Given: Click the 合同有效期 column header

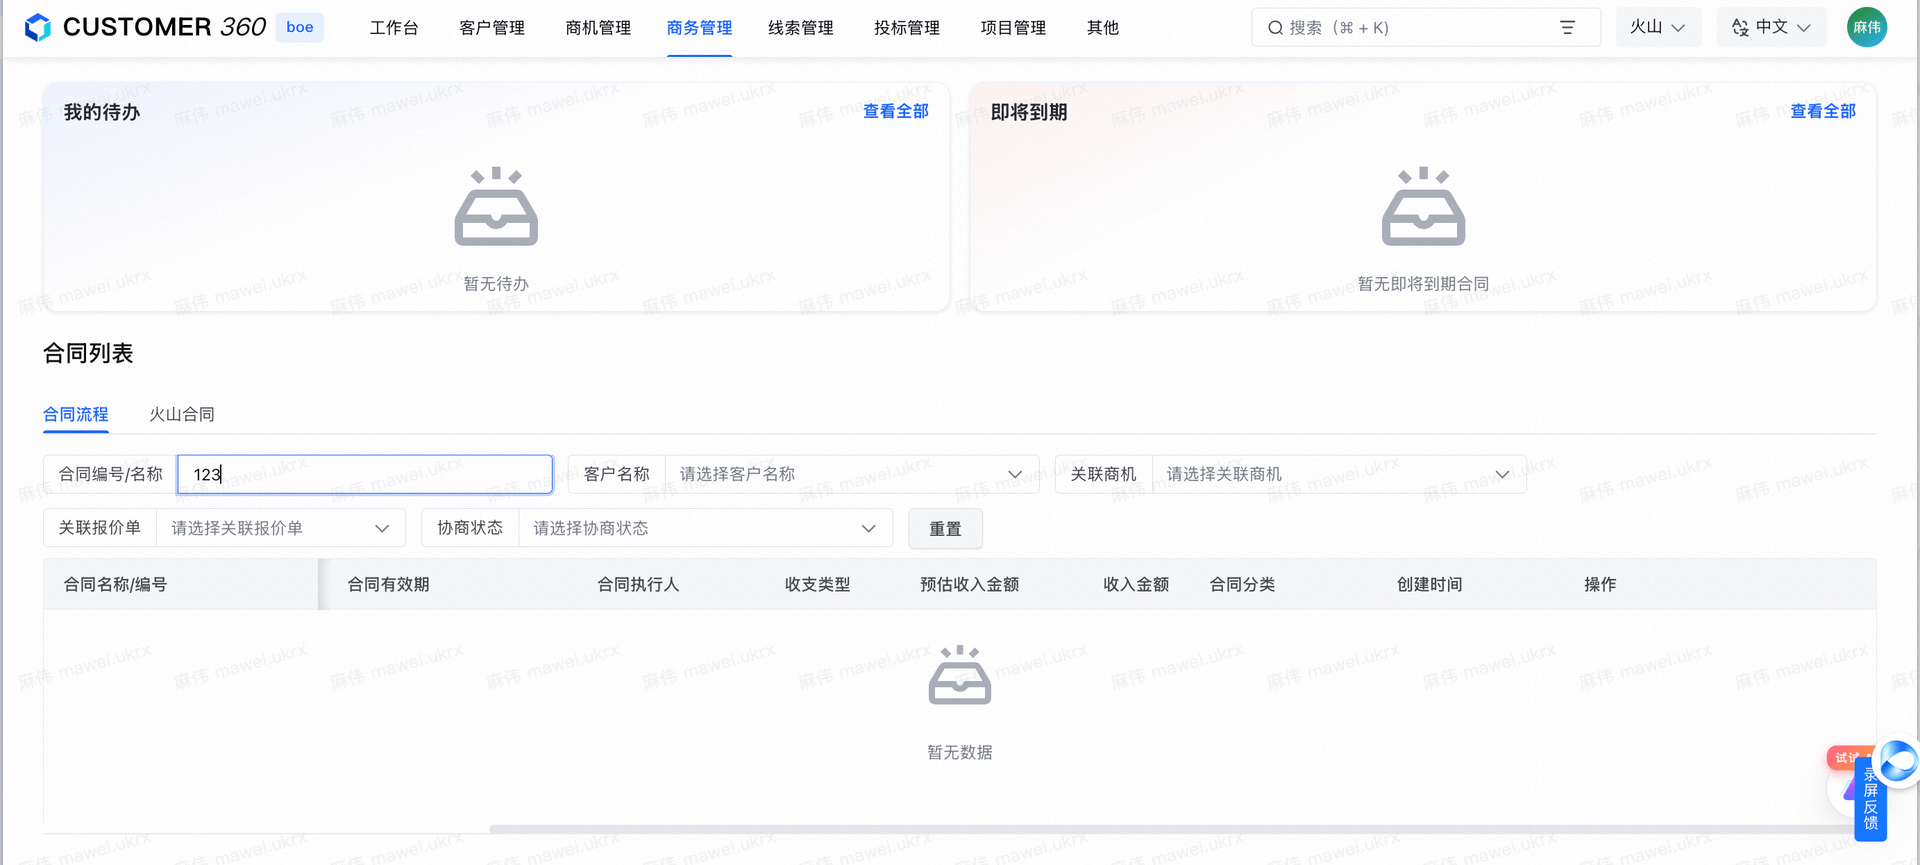Looking at the screenshot, I should click(388, 584).
